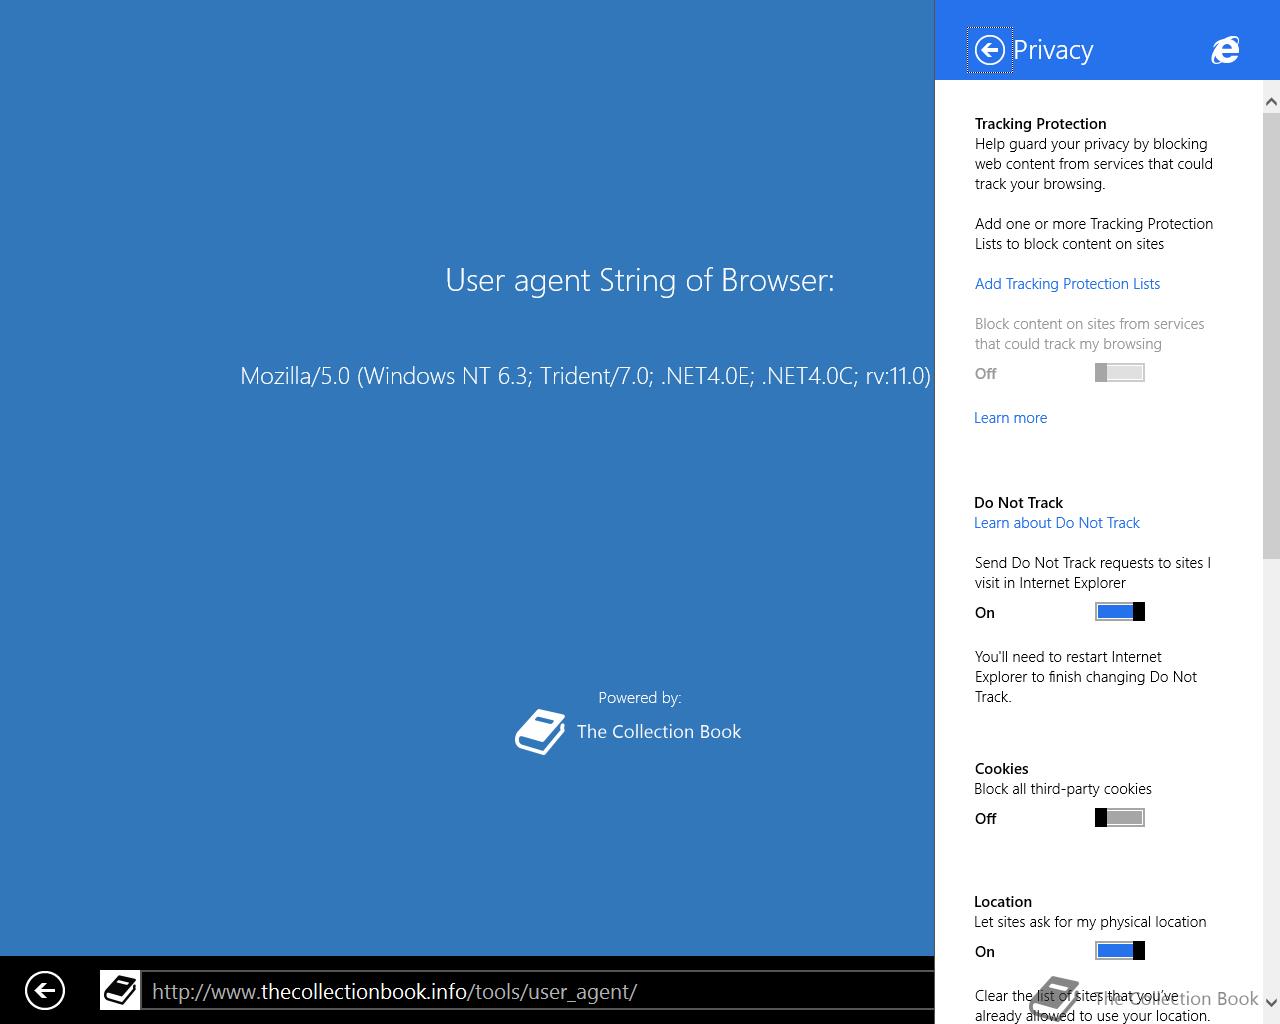1280x1024 pixels.
Task: Click the browser back button in bottom bar
Action: click(45, 991)
